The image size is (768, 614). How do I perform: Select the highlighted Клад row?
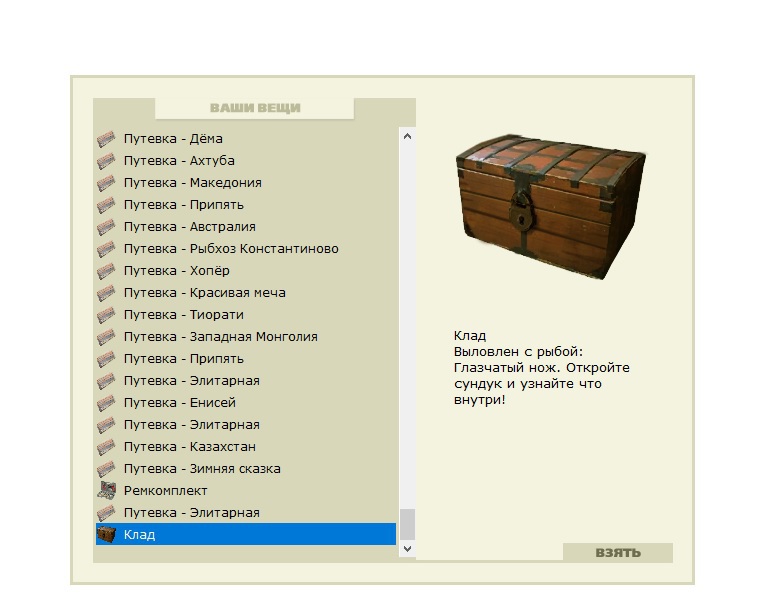click(x=246, y=534)
